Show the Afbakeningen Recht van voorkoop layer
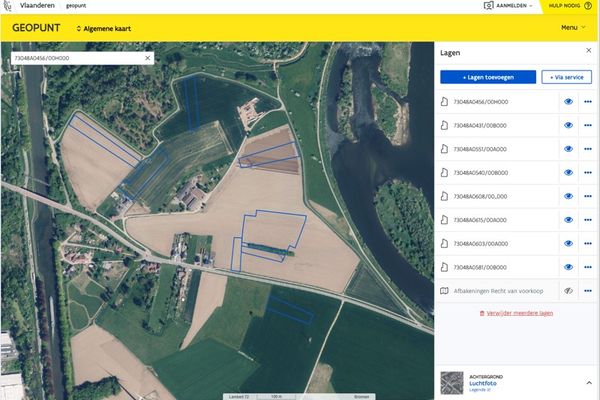 coord(568,290)
